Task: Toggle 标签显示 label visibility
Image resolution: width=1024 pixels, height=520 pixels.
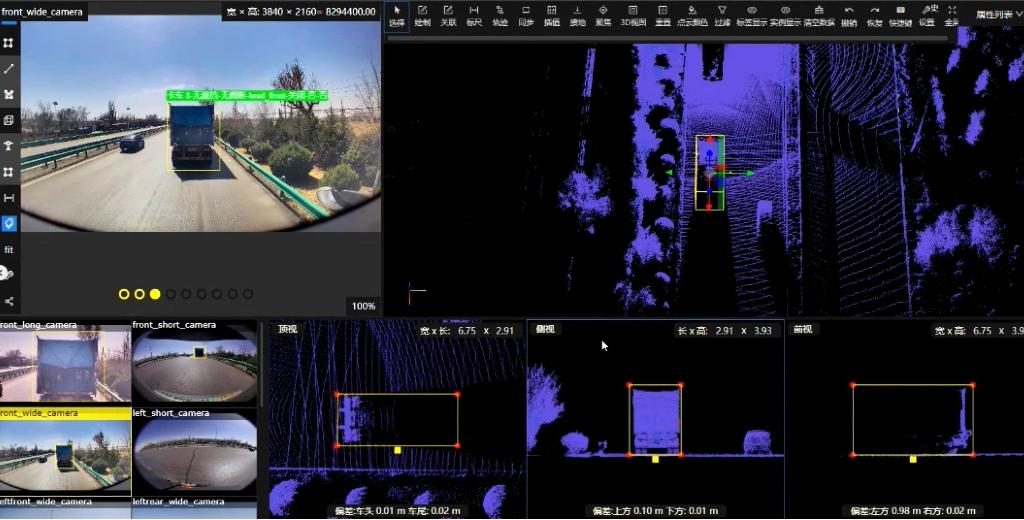Action: pos(752,16)
